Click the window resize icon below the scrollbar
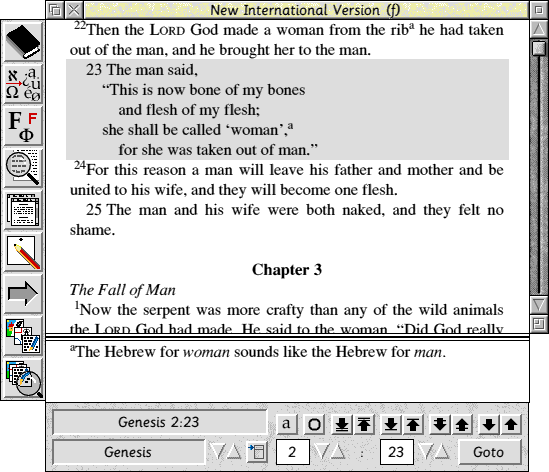This screenshot has width=549, height=472. 539,324
